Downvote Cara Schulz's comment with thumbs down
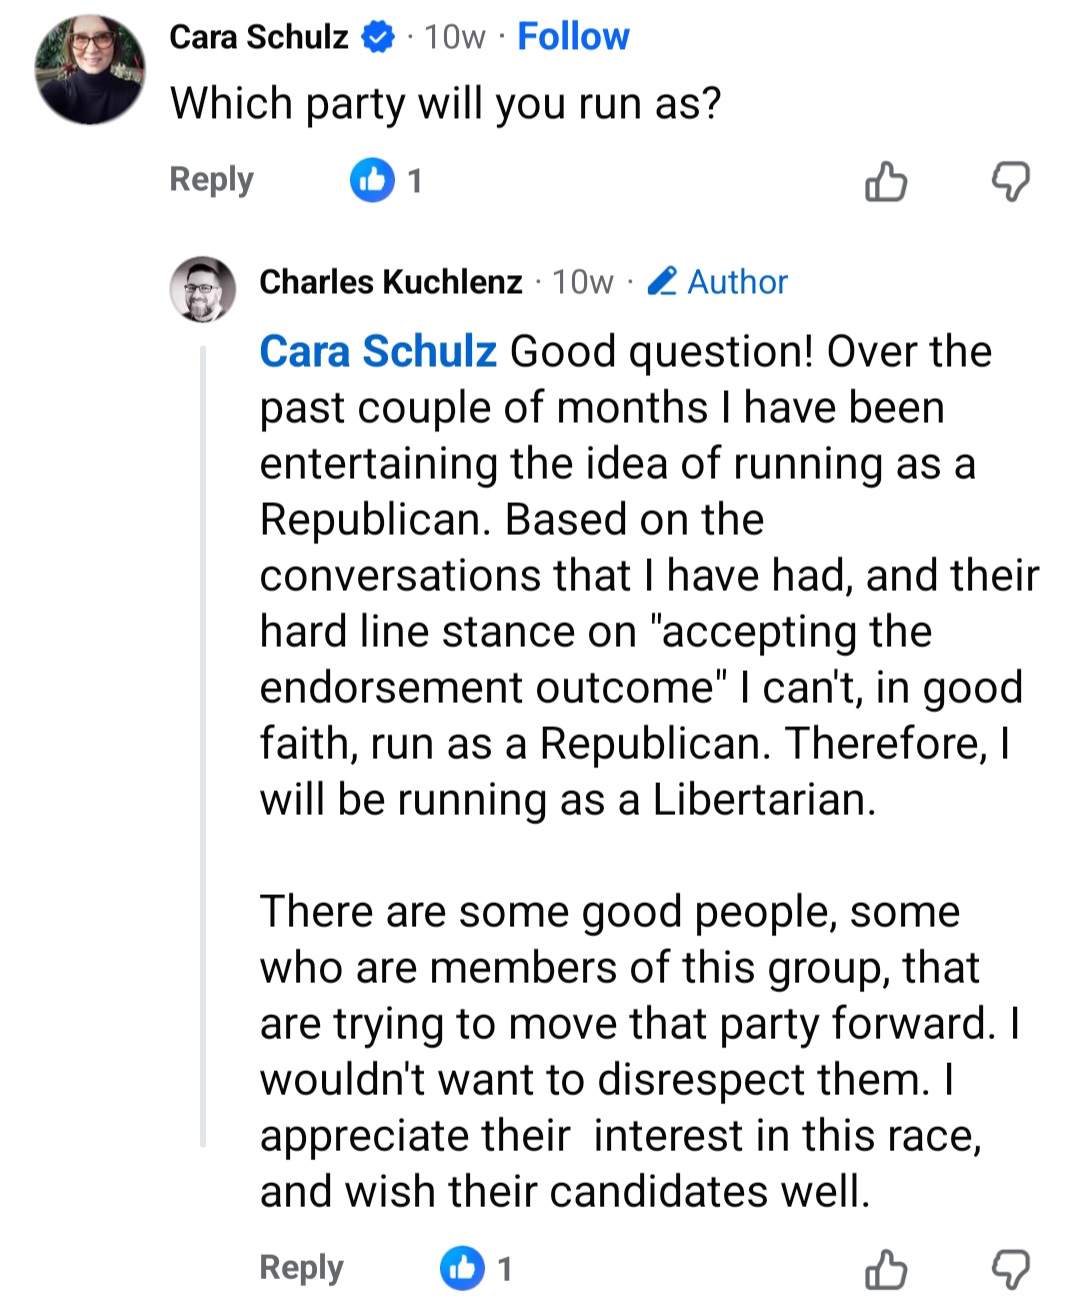This screenshot has width=1080, height=1309. pos(1010,182)
